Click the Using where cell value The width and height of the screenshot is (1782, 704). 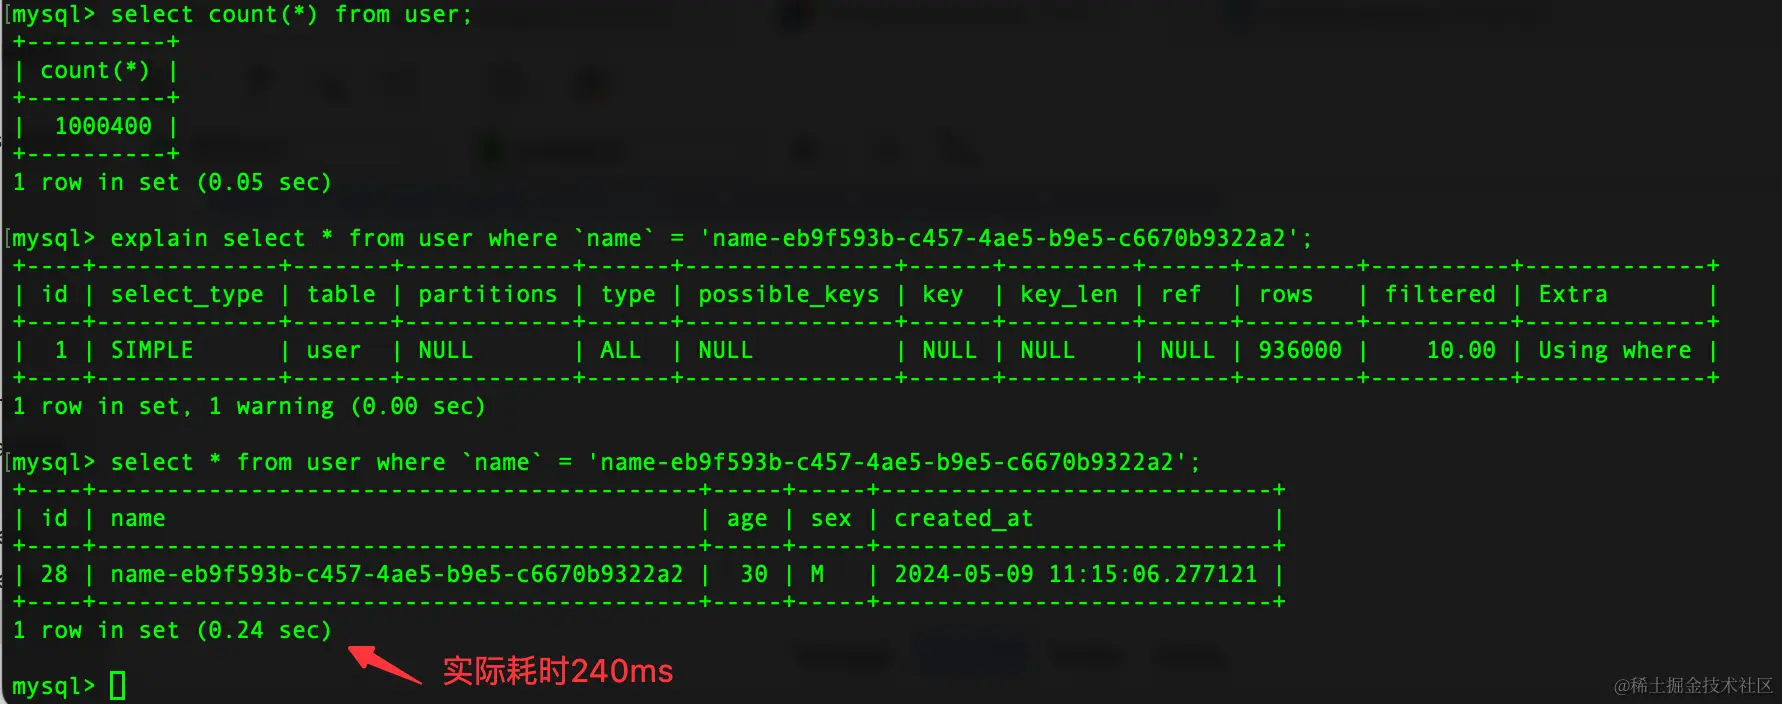point(1615,351)
